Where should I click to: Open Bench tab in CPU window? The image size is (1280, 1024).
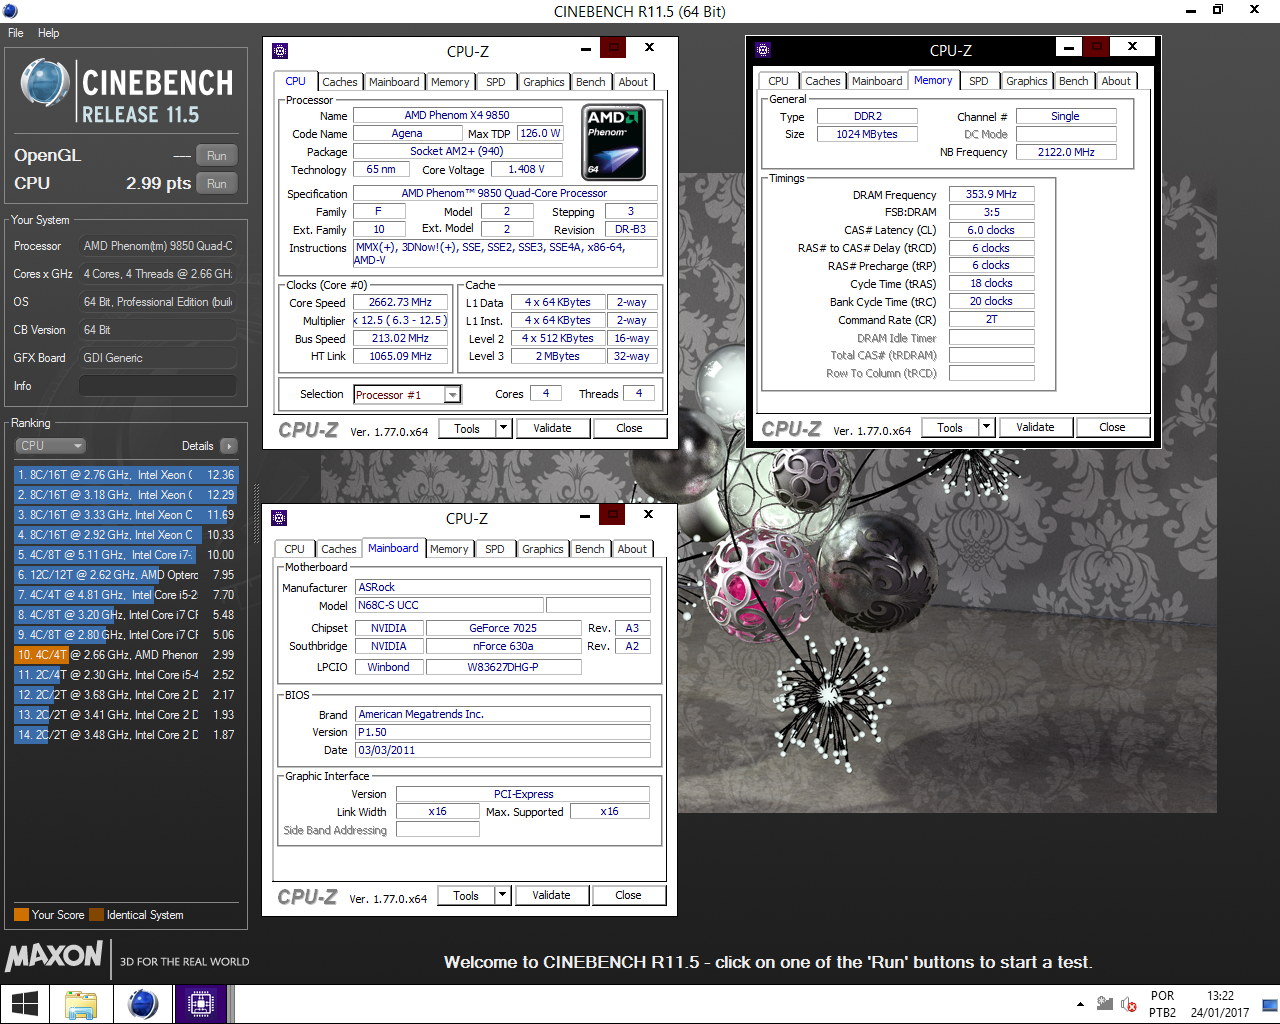click(x=590, y=82)
